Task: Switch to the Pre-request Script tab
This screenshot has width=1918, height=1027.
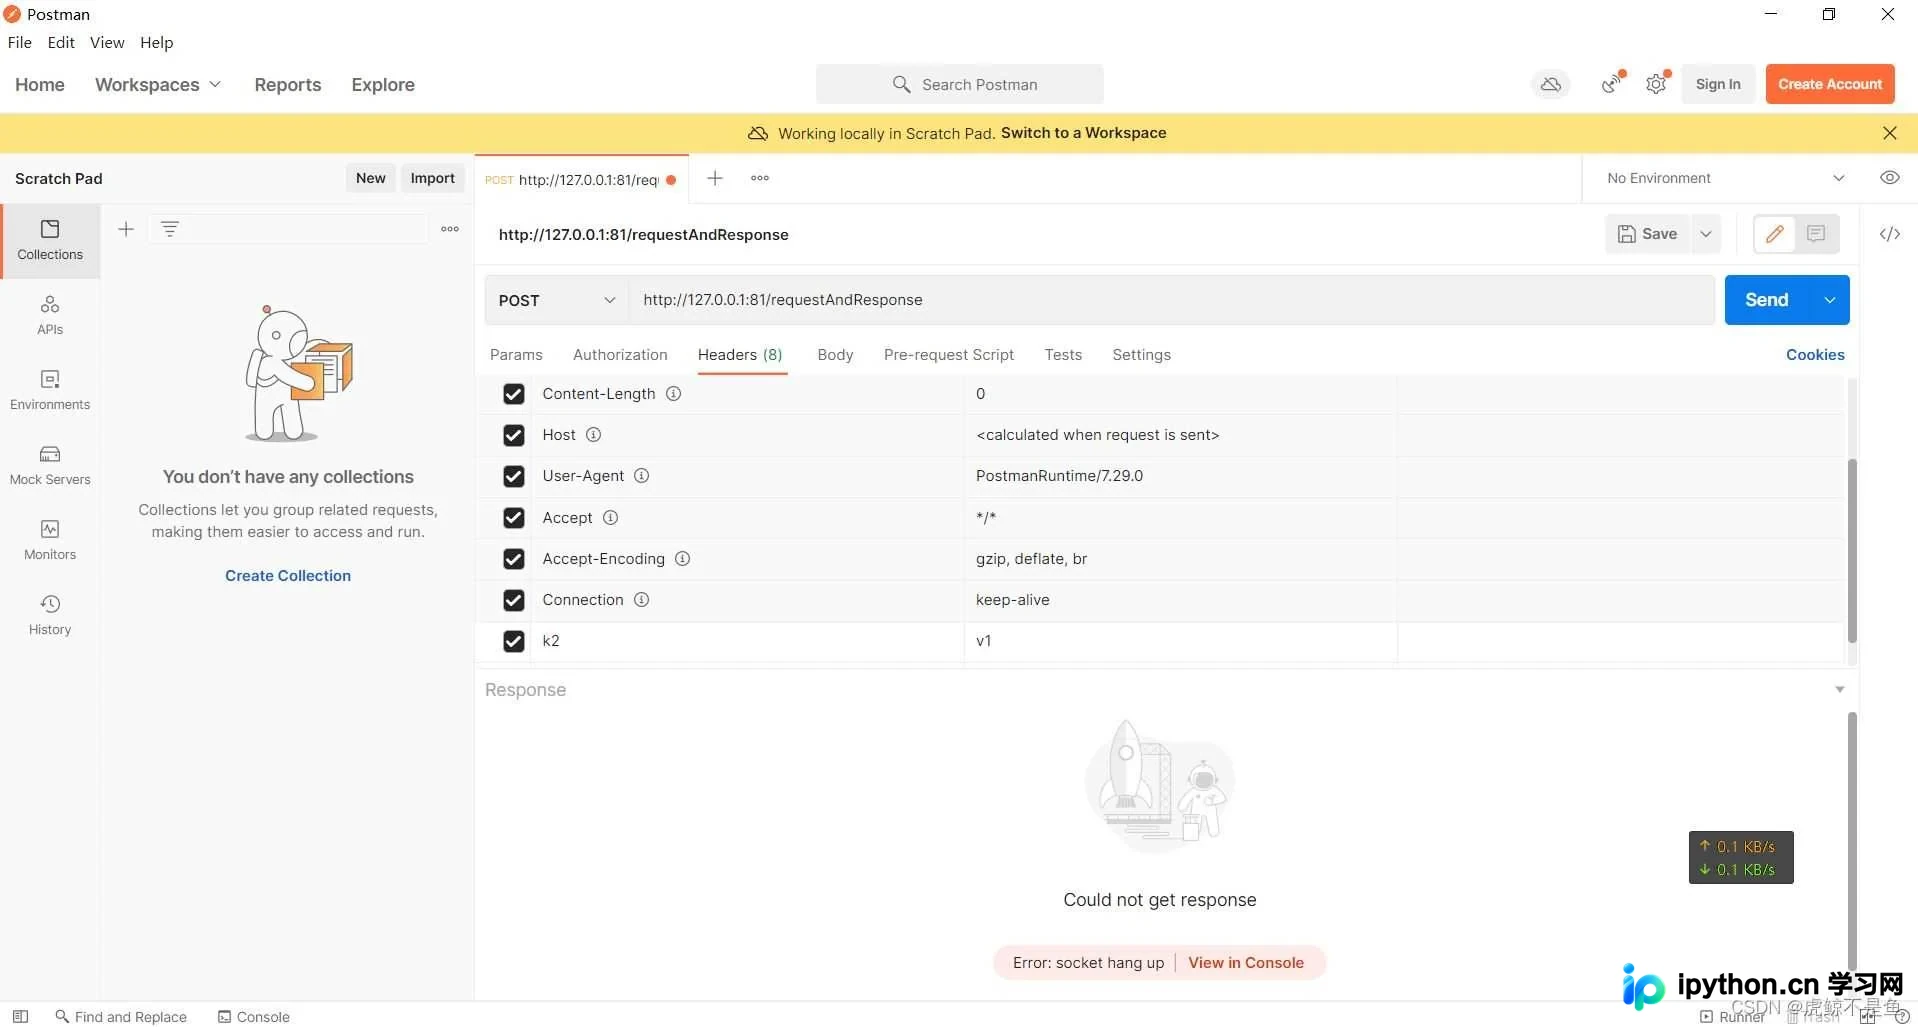Action: coord(949,355)
